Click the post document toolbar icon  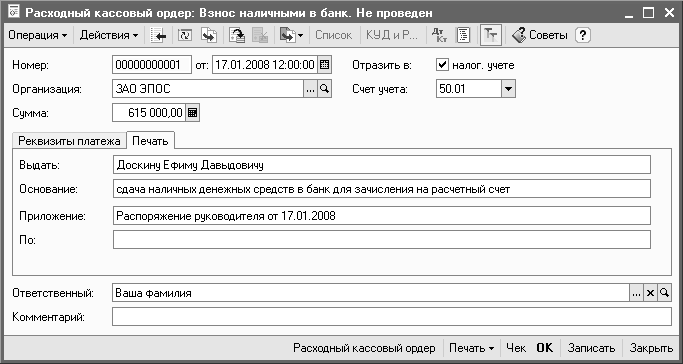click(237, 36)
